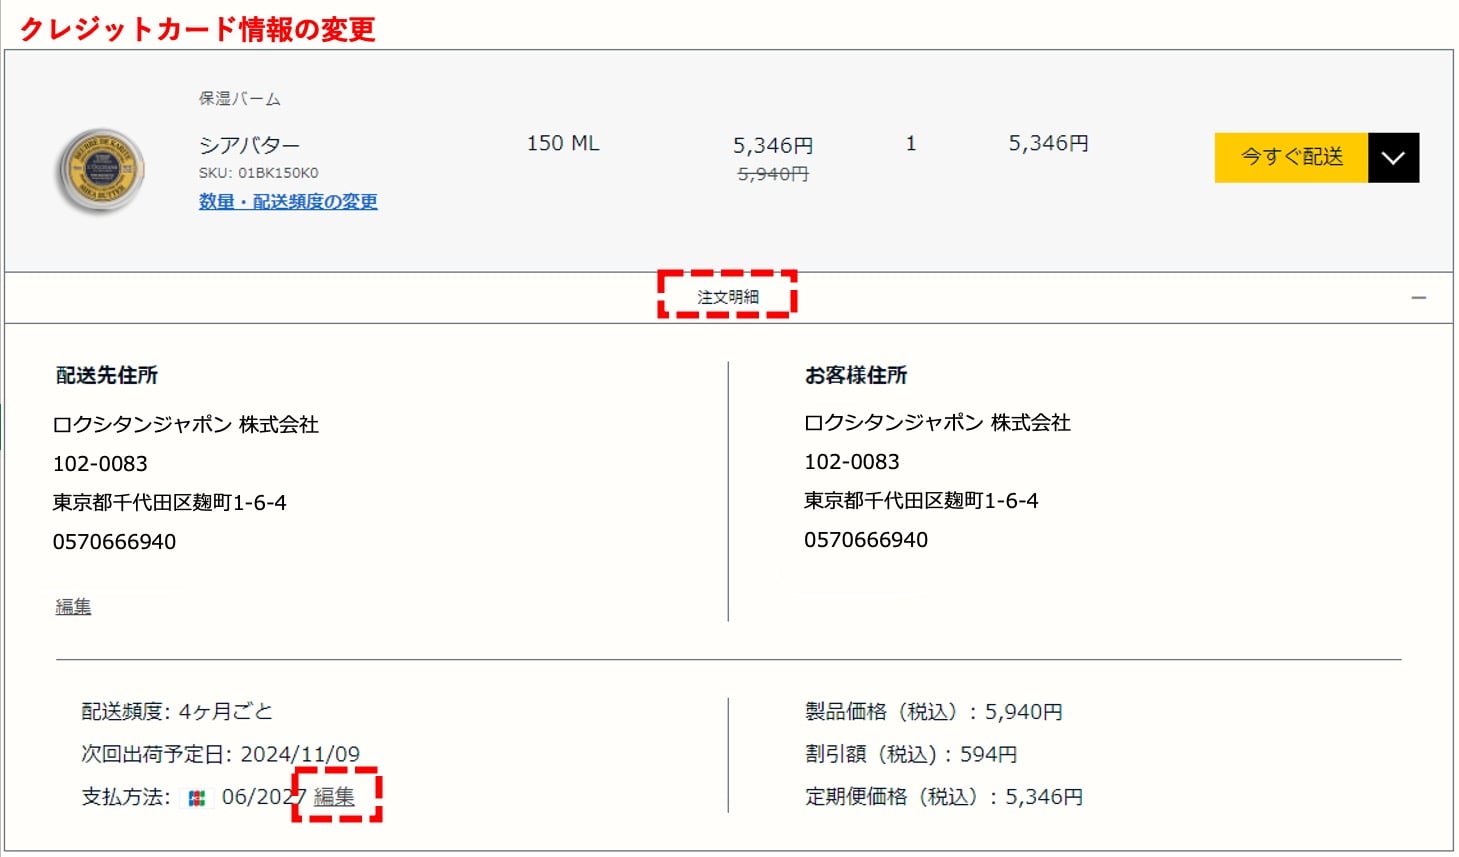1459x857 pixels.
Task: Select ロクシタンジャポン 株式会社 under 配送先住所
Action: 186,425
